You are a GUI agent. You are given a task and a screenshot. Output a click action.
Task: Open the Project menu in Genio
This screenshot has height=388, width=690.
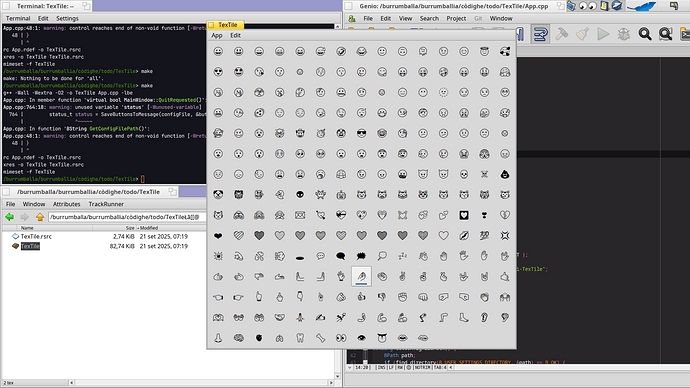click(x=456, y=18)
